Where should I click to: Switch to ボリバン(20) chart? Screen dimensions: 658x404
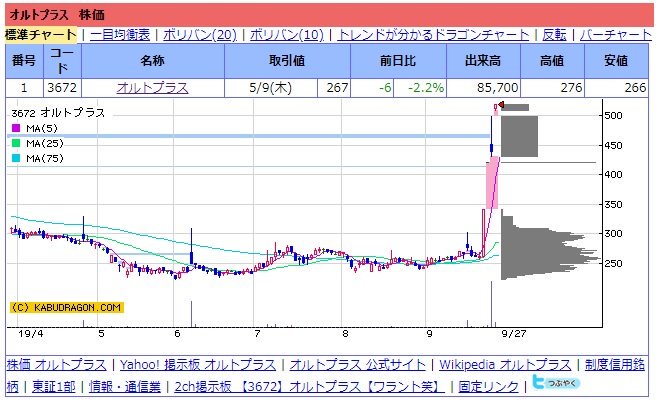tap(200, 35)
